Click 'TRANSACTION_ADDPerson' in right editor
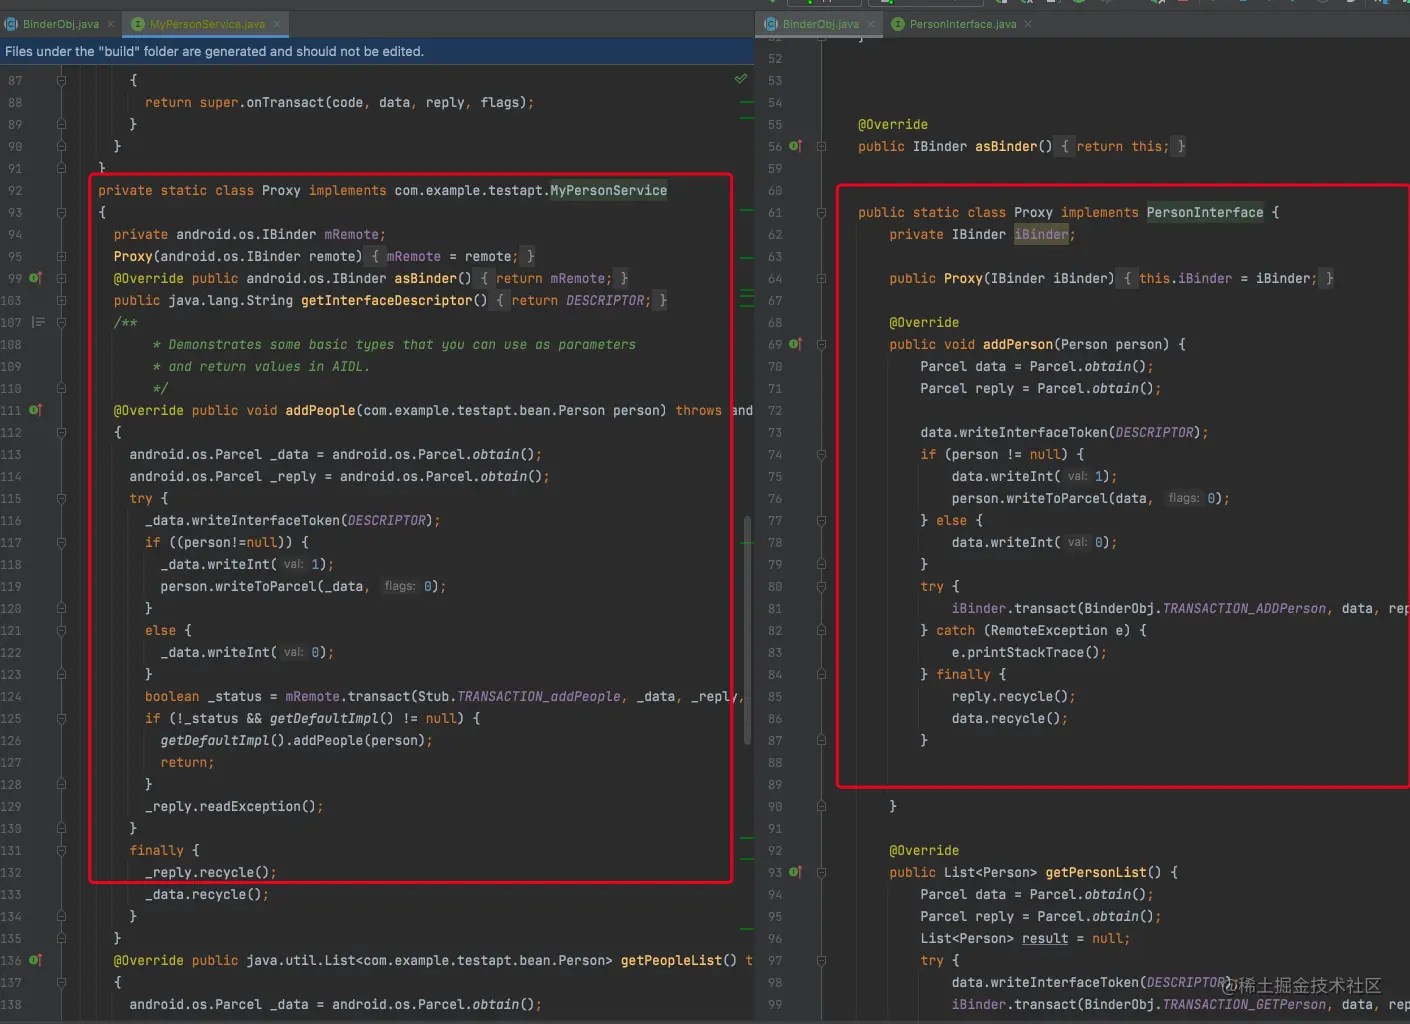This screenshot has width=1410, height=1024. (x=1244, y=608)
